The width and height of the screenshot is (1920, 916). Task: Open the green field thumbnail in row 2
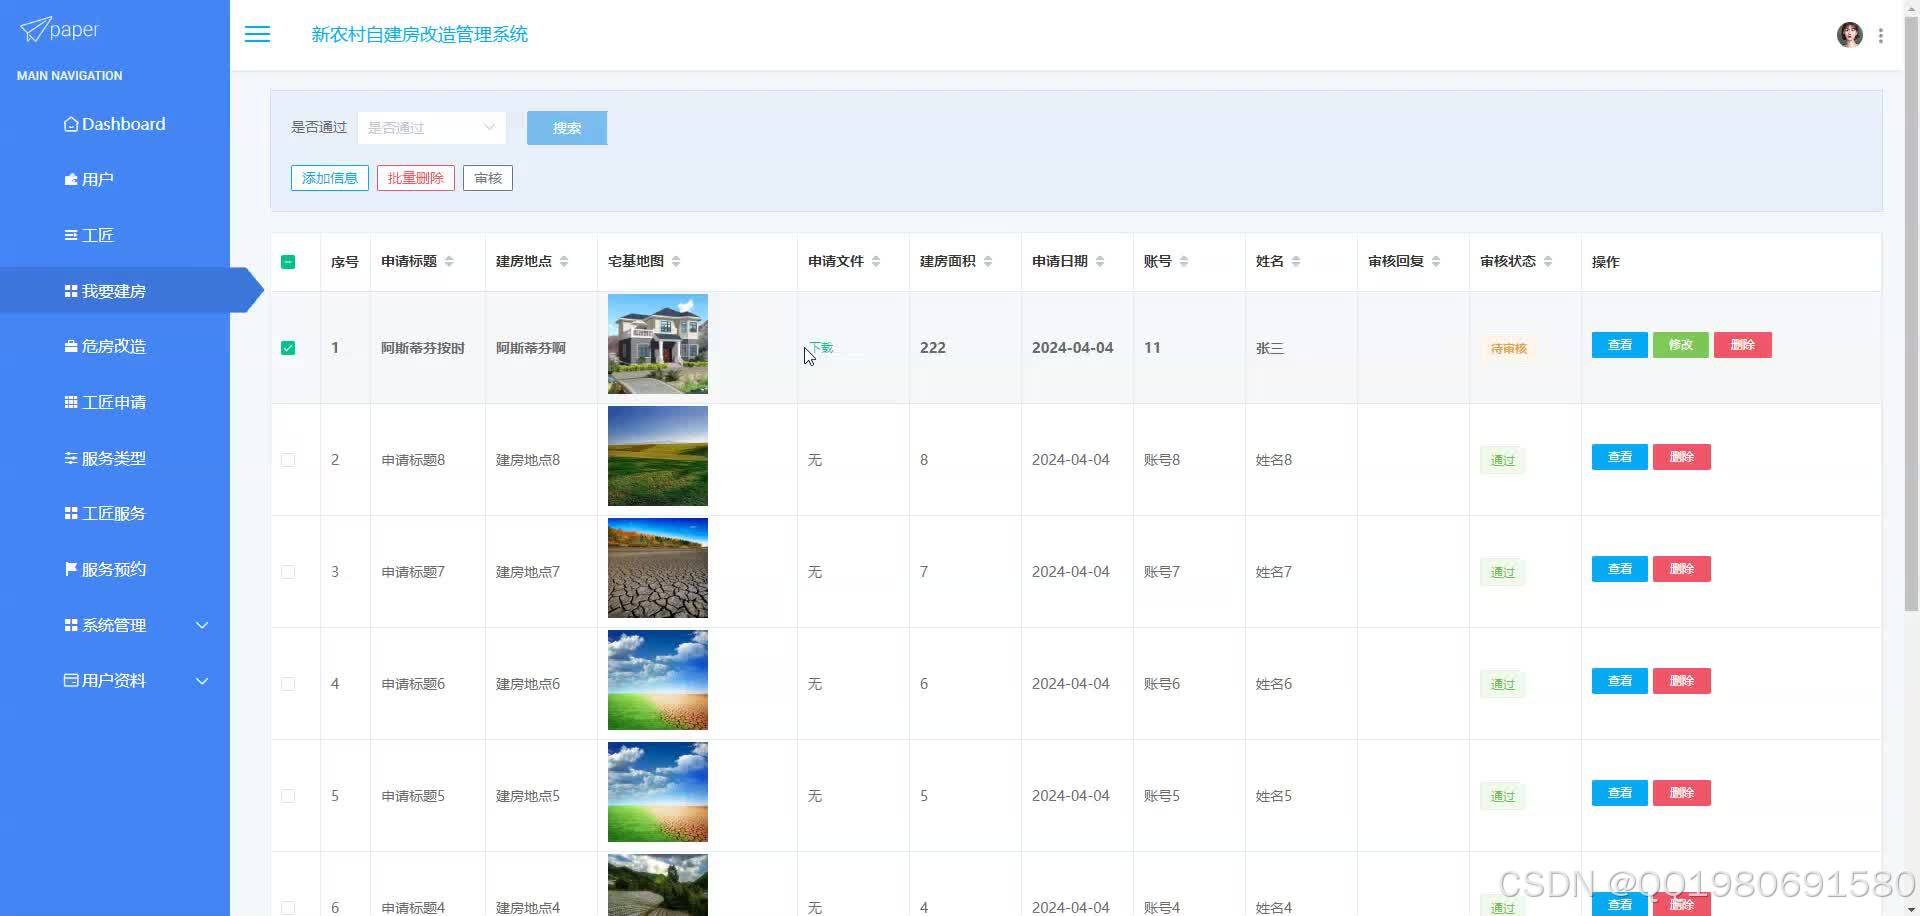click(x=658, y=456)
